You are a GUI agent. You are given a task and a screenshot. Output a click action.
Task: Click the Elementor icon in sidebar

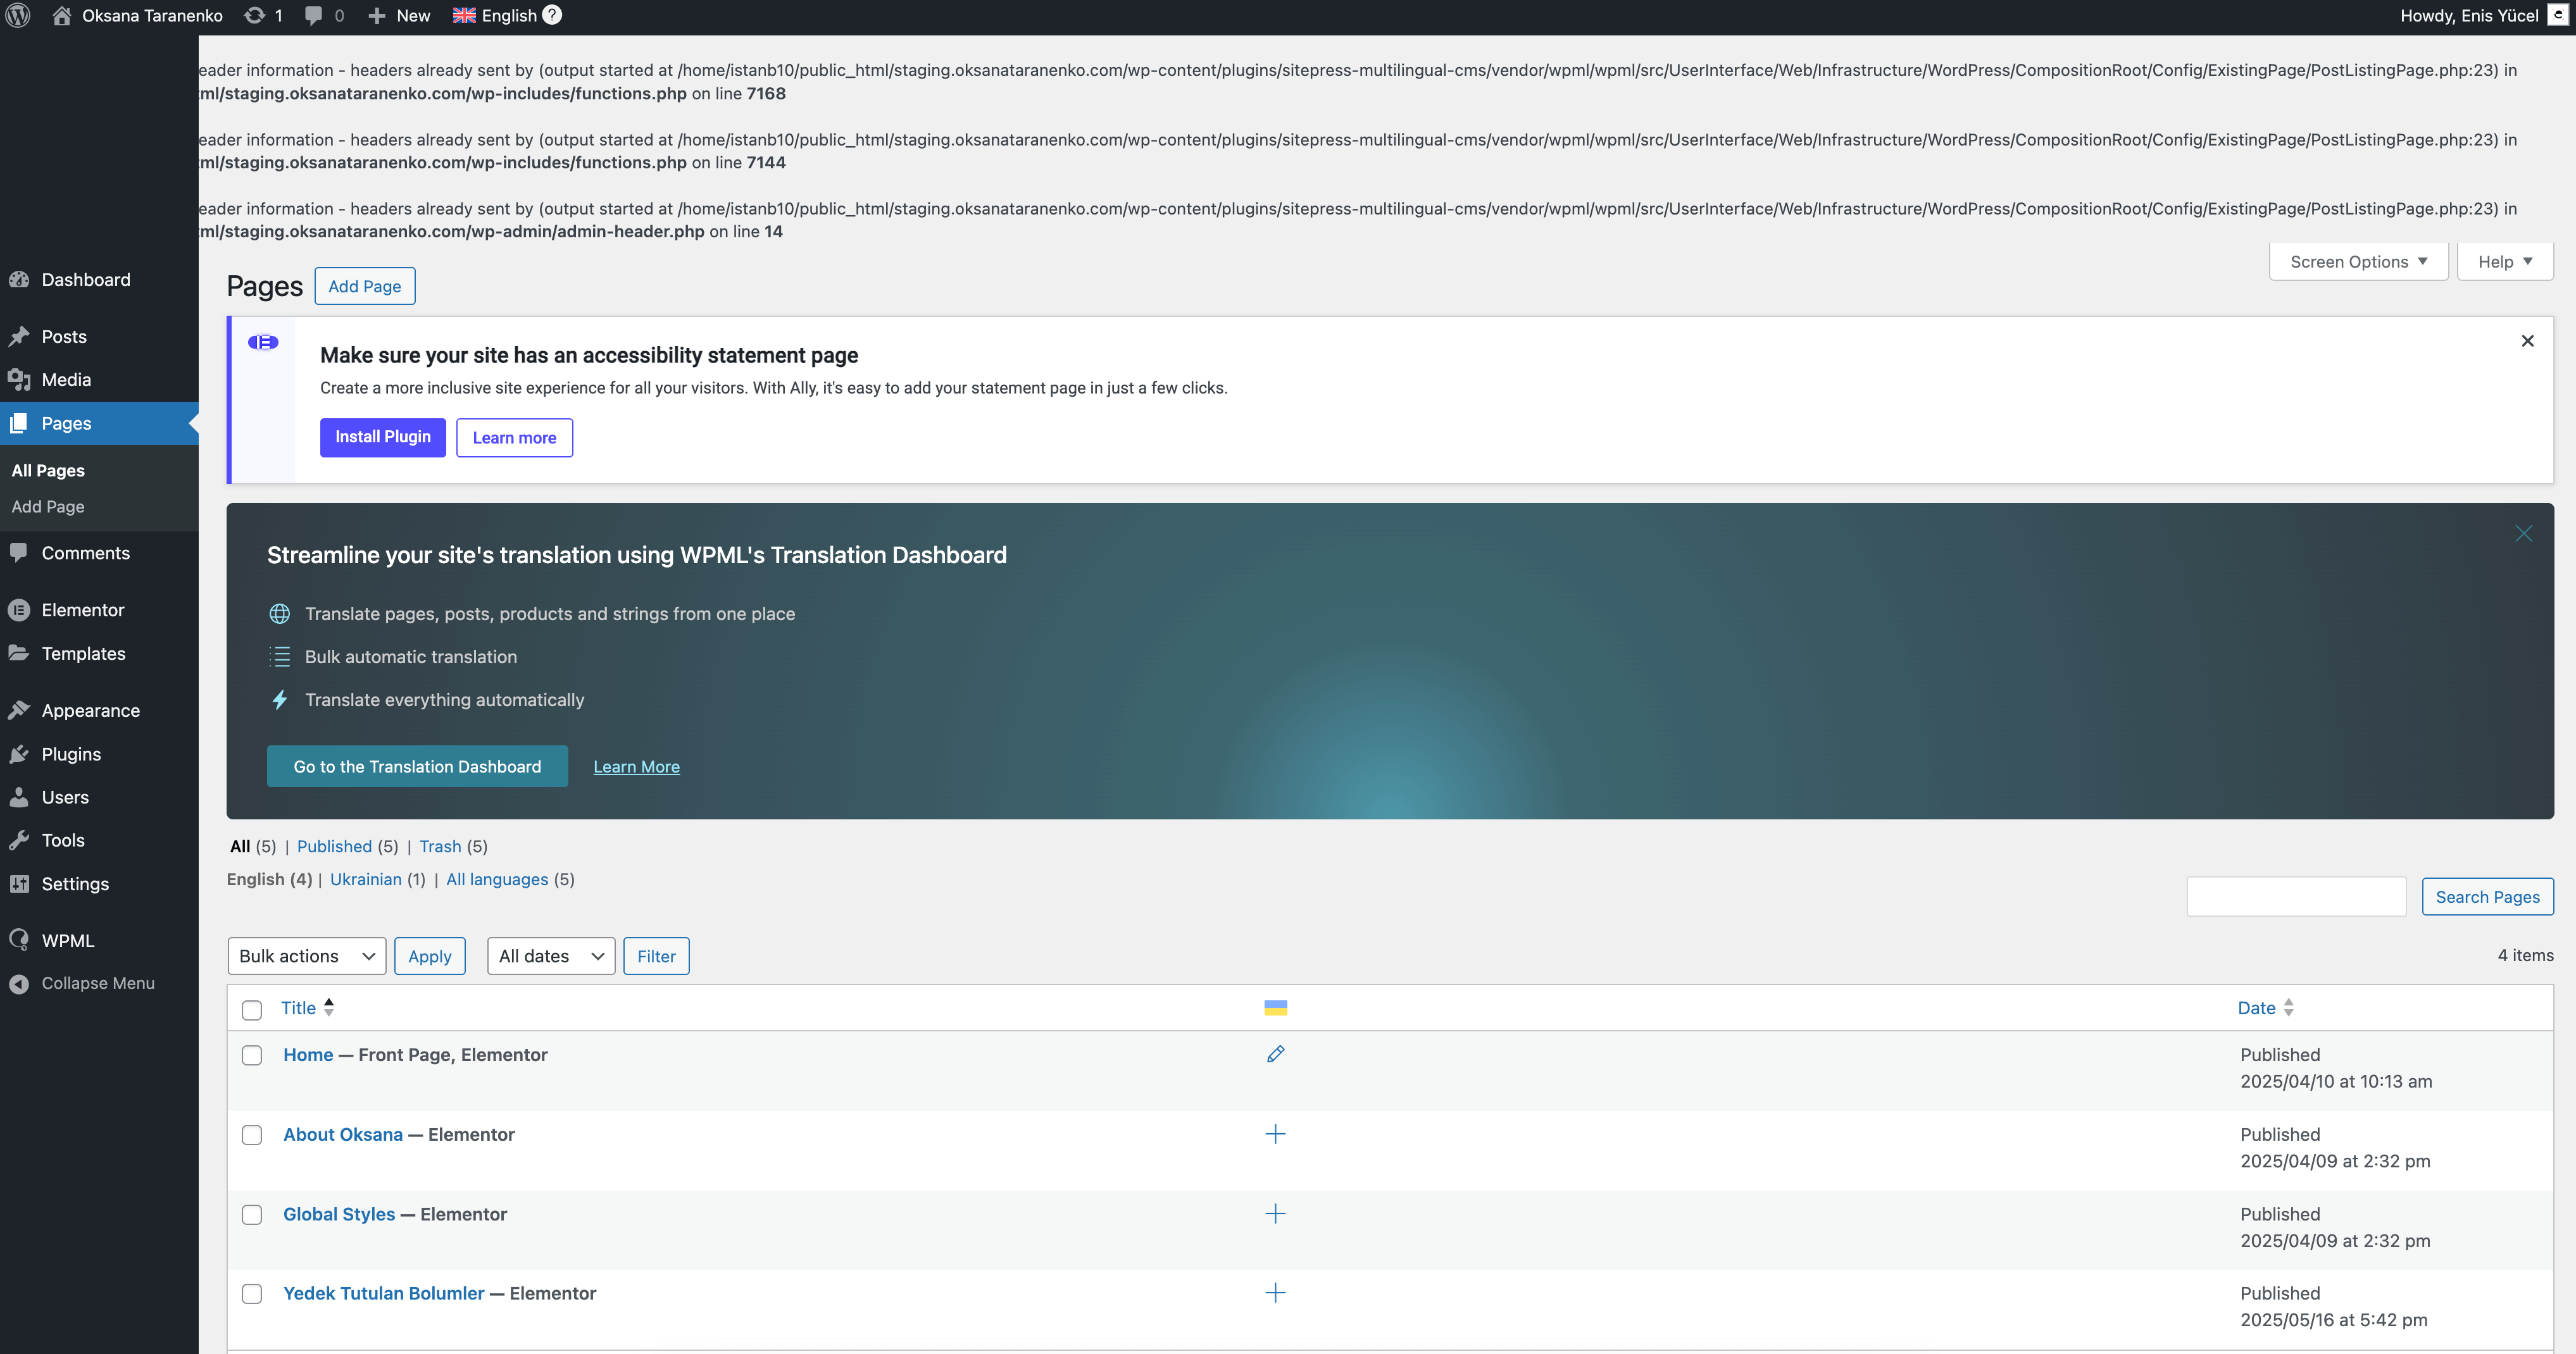(19, 610)
